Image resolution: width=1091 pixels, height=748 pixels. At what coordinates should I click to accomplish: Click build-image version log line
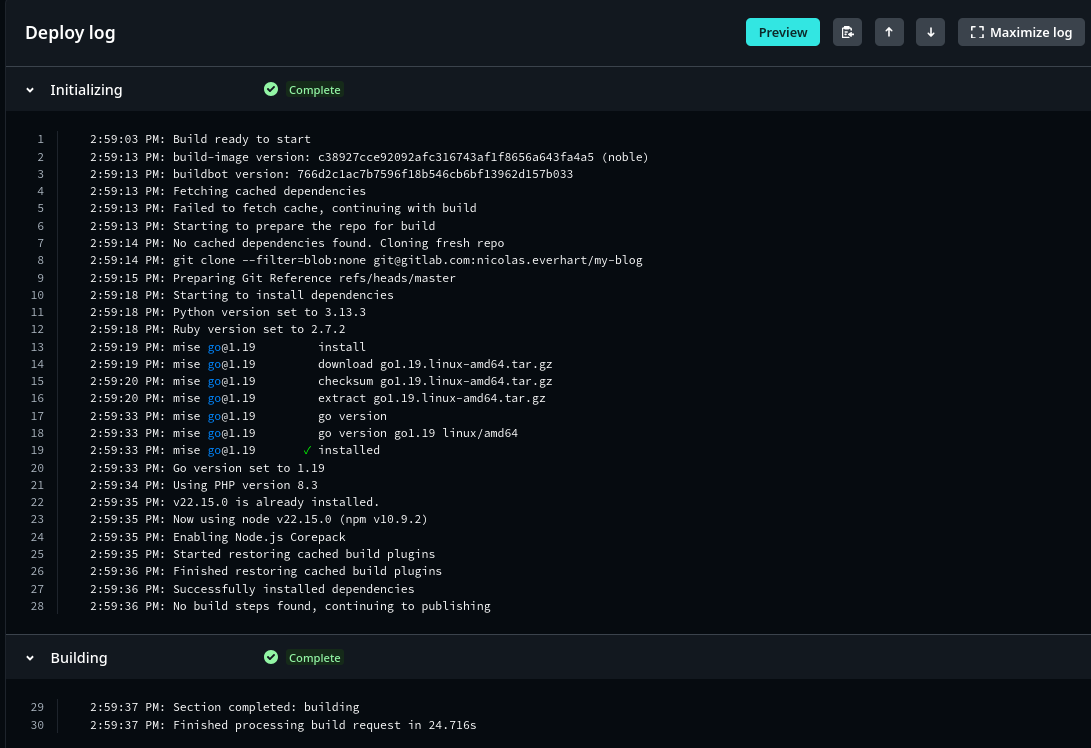click(369, 157)
